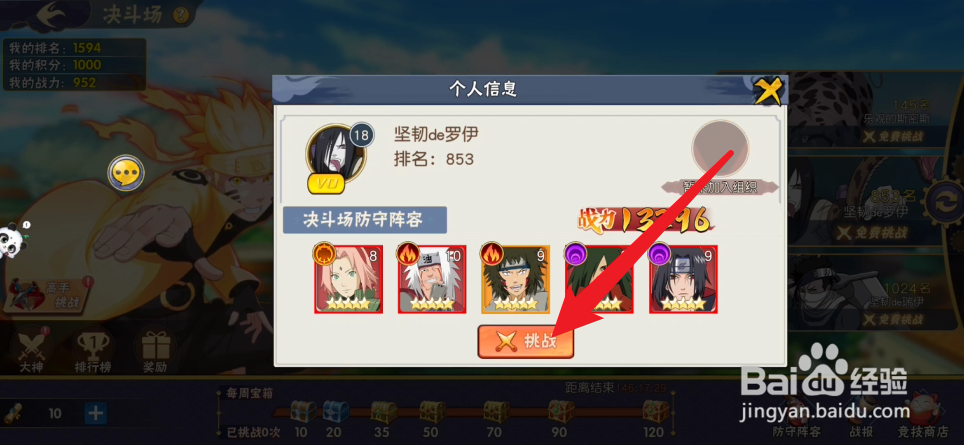Open the chat bubble icon
The image size is (964, 445).
126,173
